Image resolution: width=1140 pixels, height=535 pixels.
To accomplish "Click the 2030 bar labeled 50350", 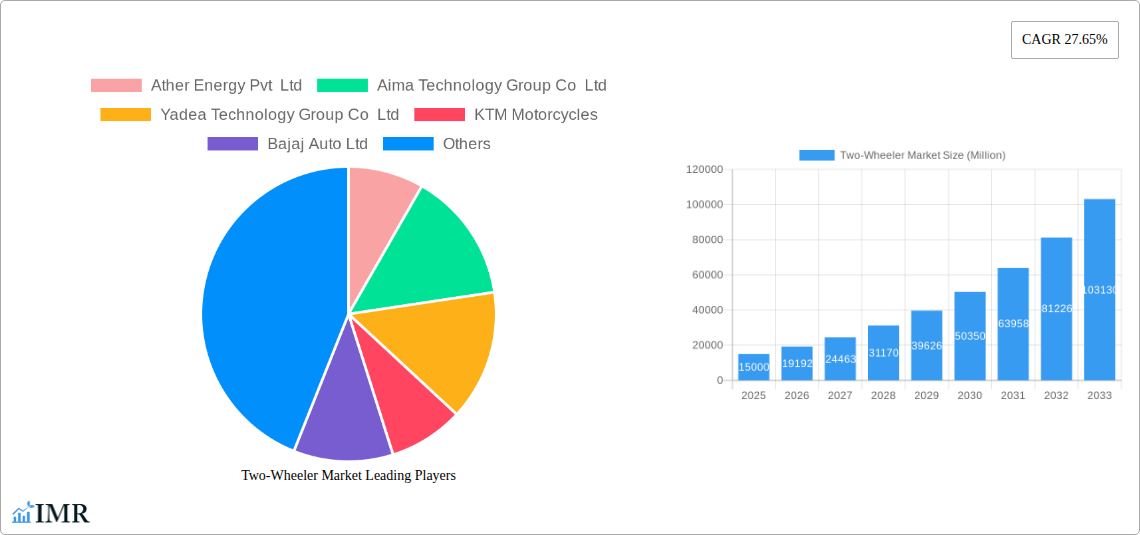I will point(970,336).
